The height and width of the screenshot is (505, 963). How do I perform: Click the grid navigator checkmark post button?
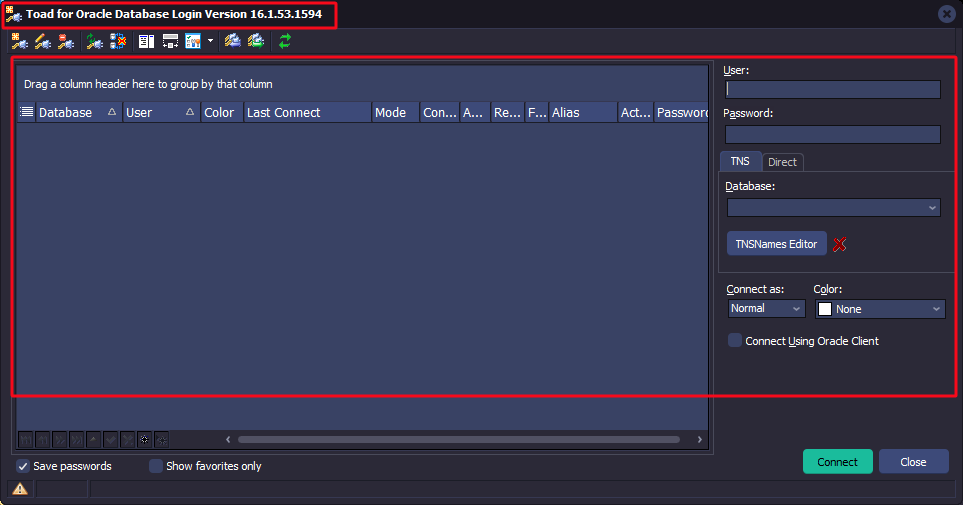pyautogui.click(x=111, y=440)
